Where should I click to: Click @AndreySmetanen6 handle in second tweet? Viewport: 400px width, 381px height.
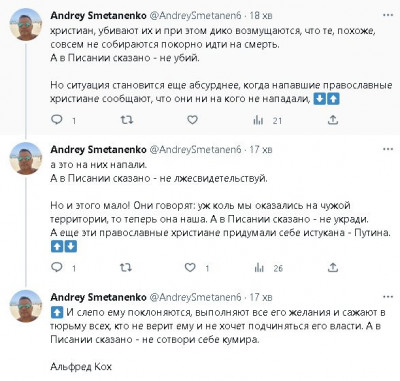(195, 150)
